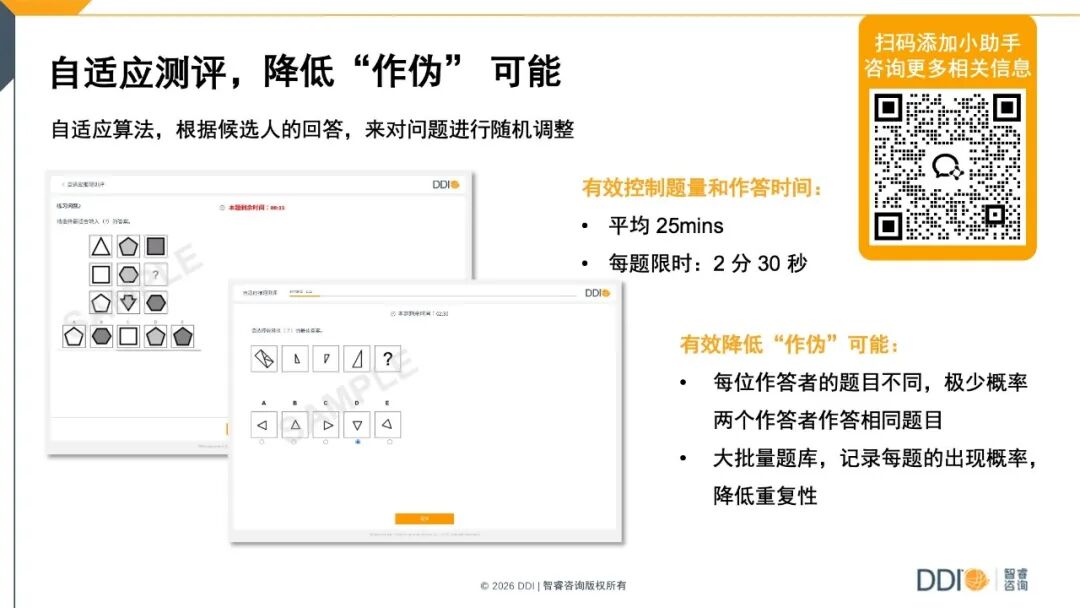Click the gray question mark cell in the shape grid

[x=156, y=275]
